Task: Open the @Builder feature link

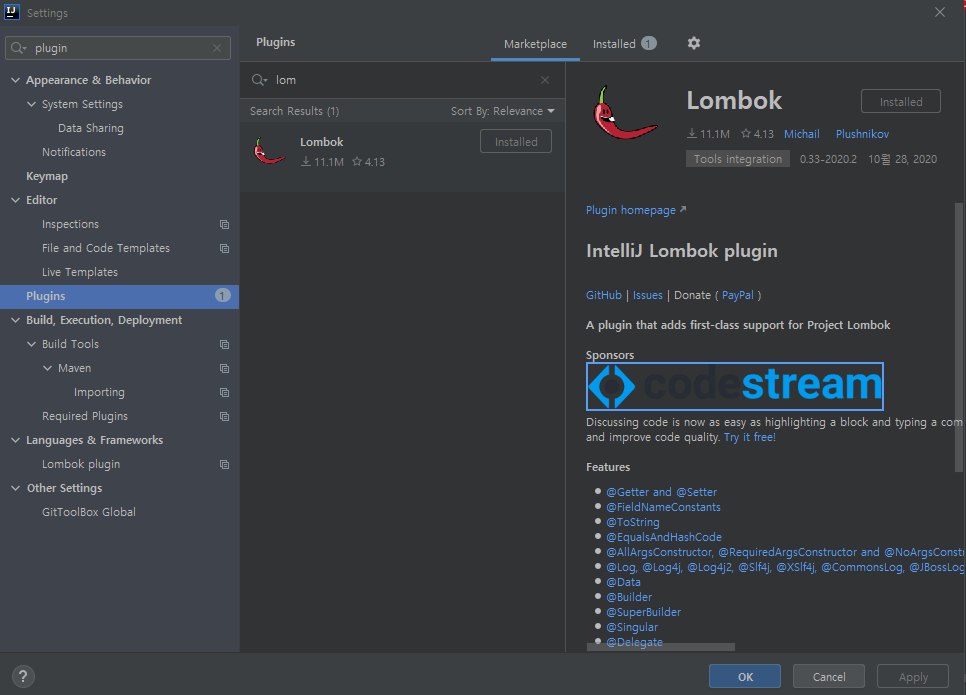Action: point(629,597)
